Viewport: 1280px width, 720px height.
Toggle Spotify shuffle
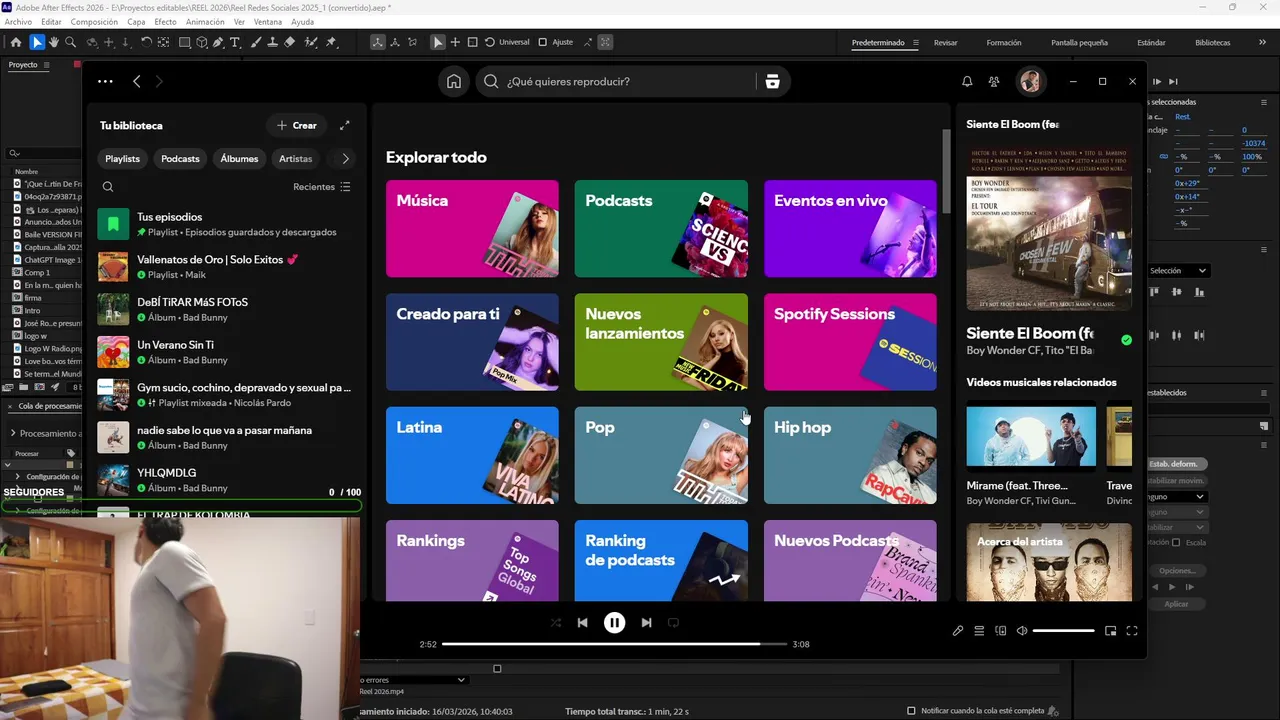click(x=556, y=623)
